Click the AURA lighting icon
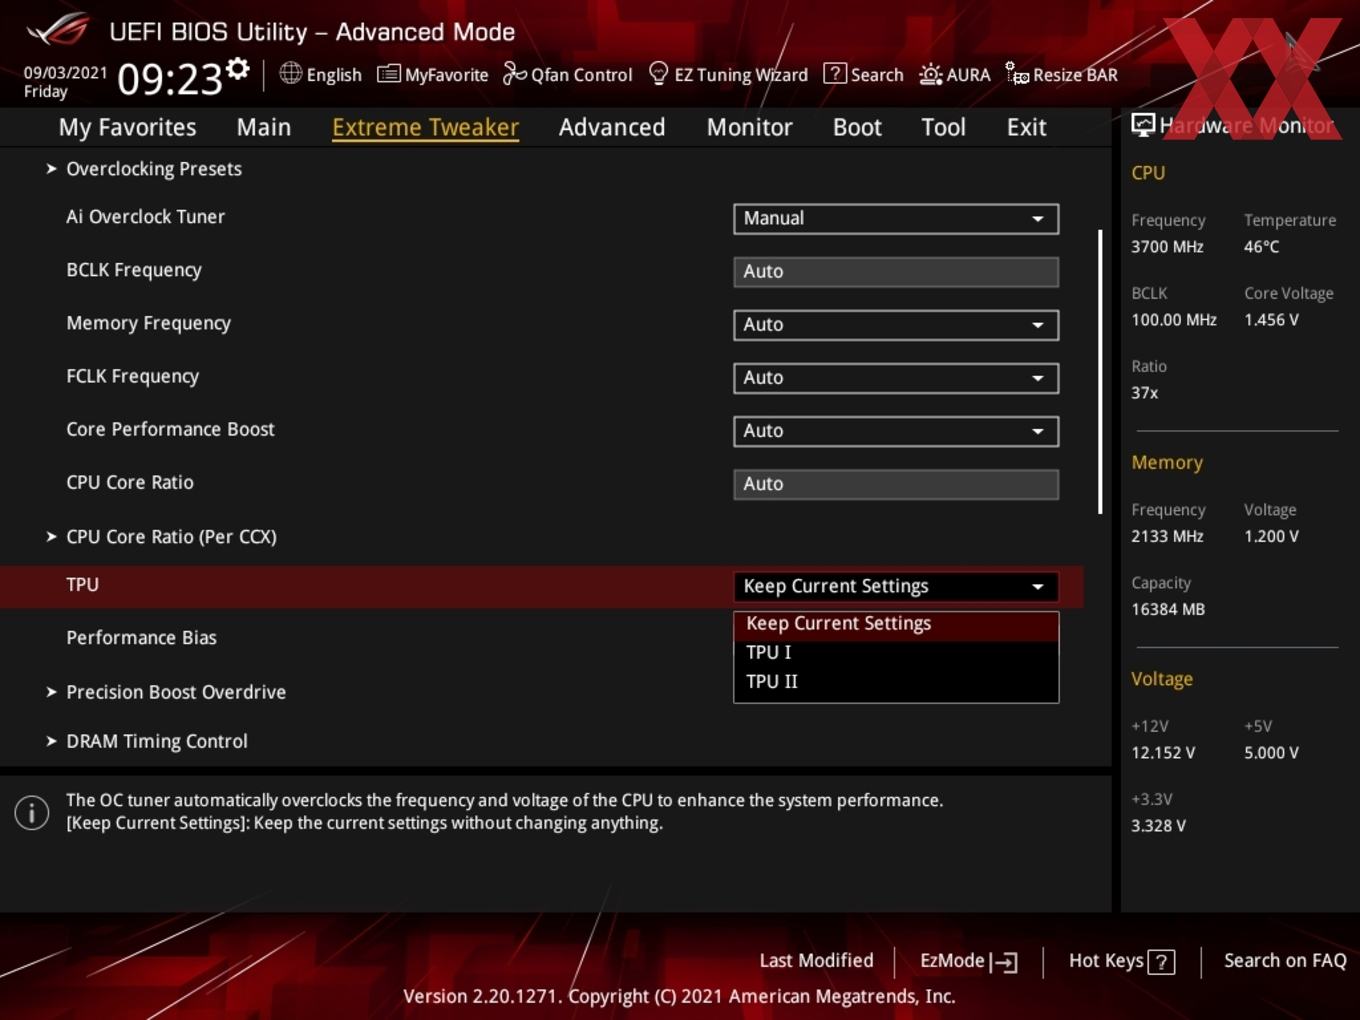 pos(930,74)
